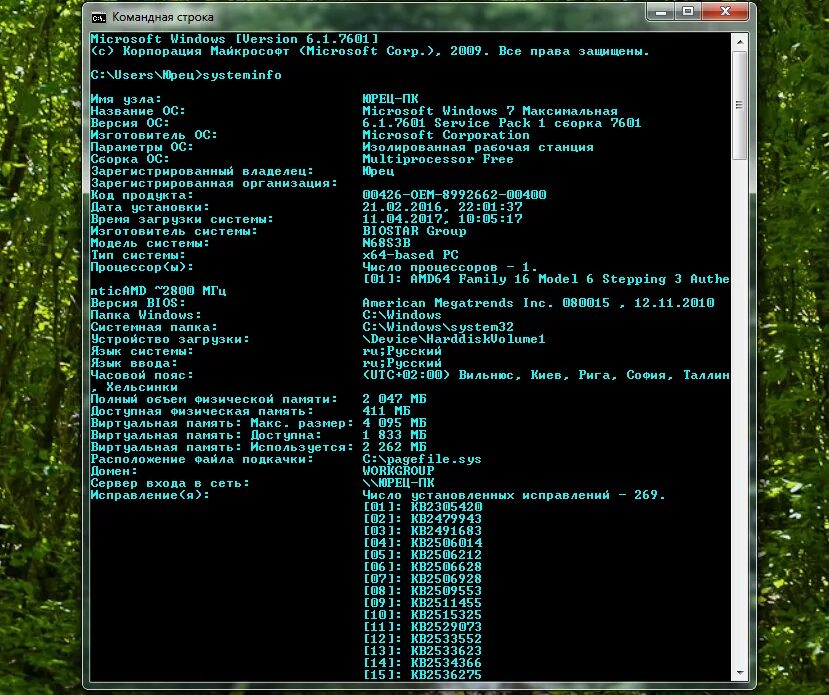This screenshot has height=695, width=829.
Task: Click 'Изолированная рабочая станция' value
Action: (478, 147)
